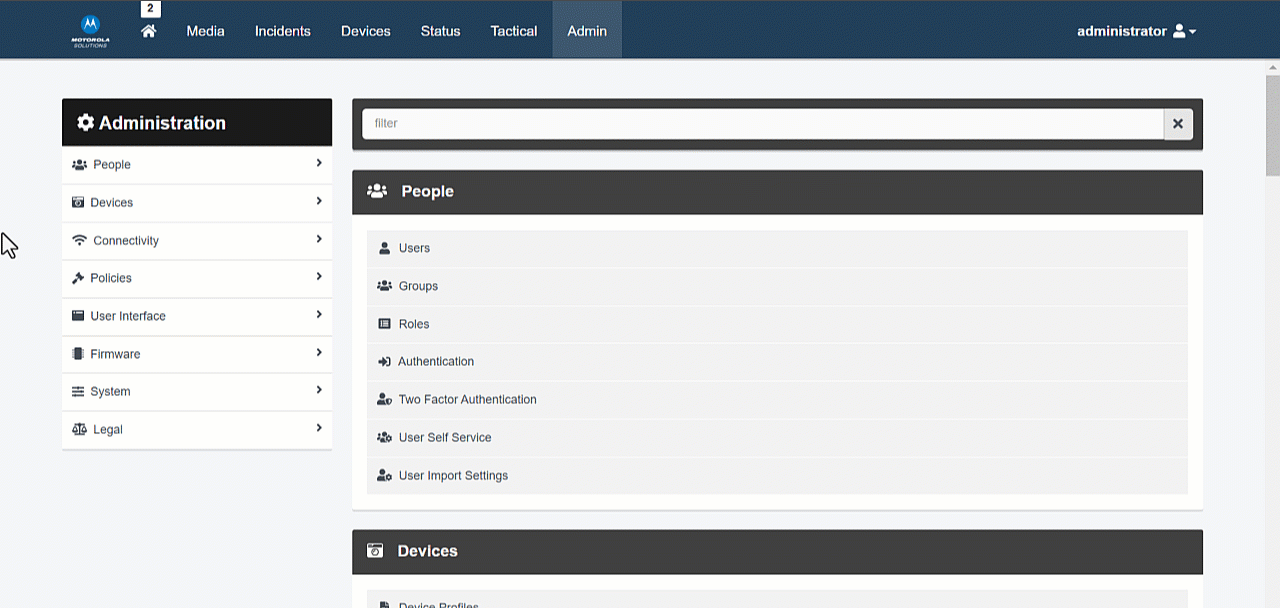Screen dimensions: 1280x608
Task: Go to the Media tab
Action: click(x=205, y=31)
